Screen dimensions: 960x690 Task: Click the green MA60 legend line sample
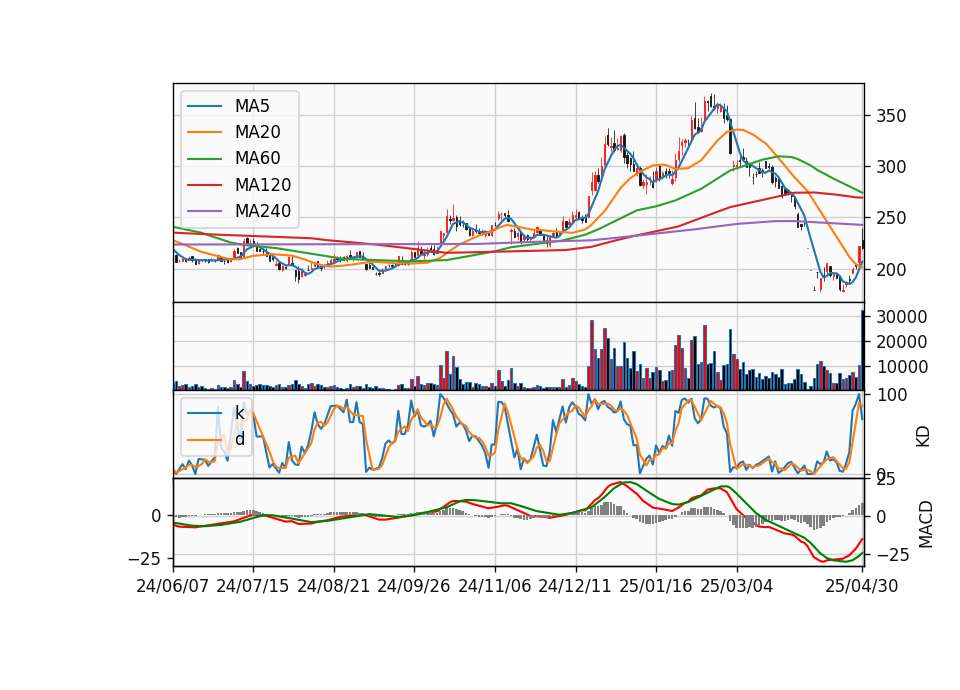pyautogui.click(x=204, y=159)
